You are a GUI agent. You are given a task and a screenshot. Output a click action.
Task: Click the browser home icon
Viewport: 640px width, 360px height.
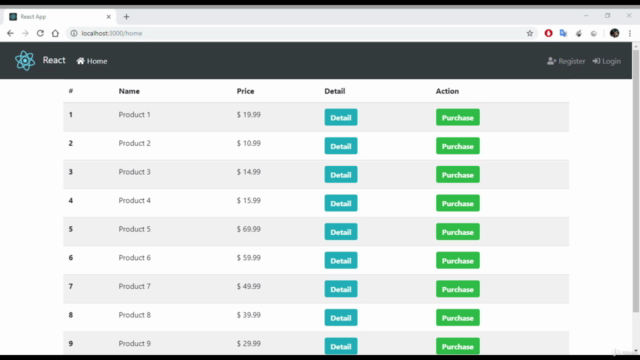click(x=55, y=33)
